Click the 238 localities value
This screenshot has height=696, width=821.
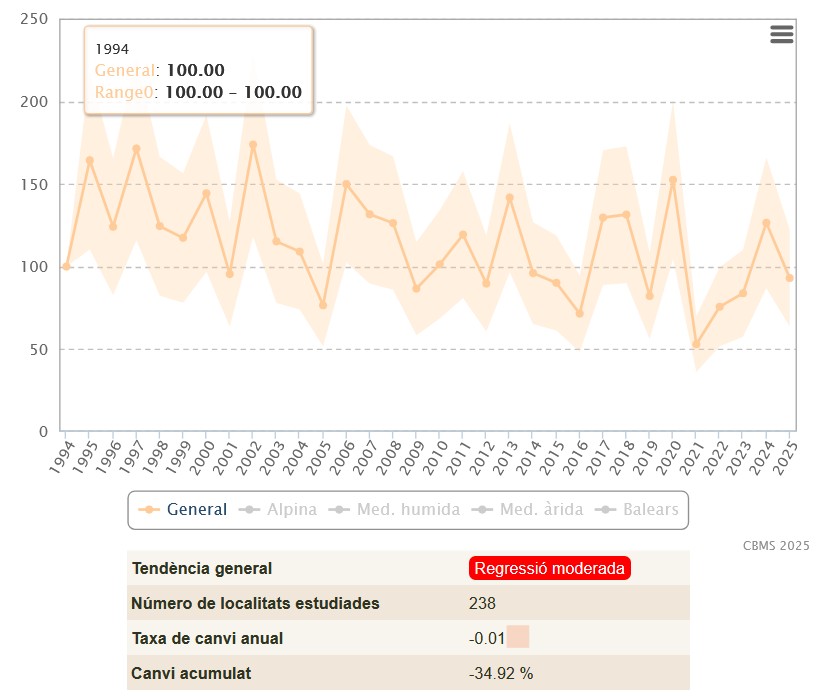[x=482, y=603]
